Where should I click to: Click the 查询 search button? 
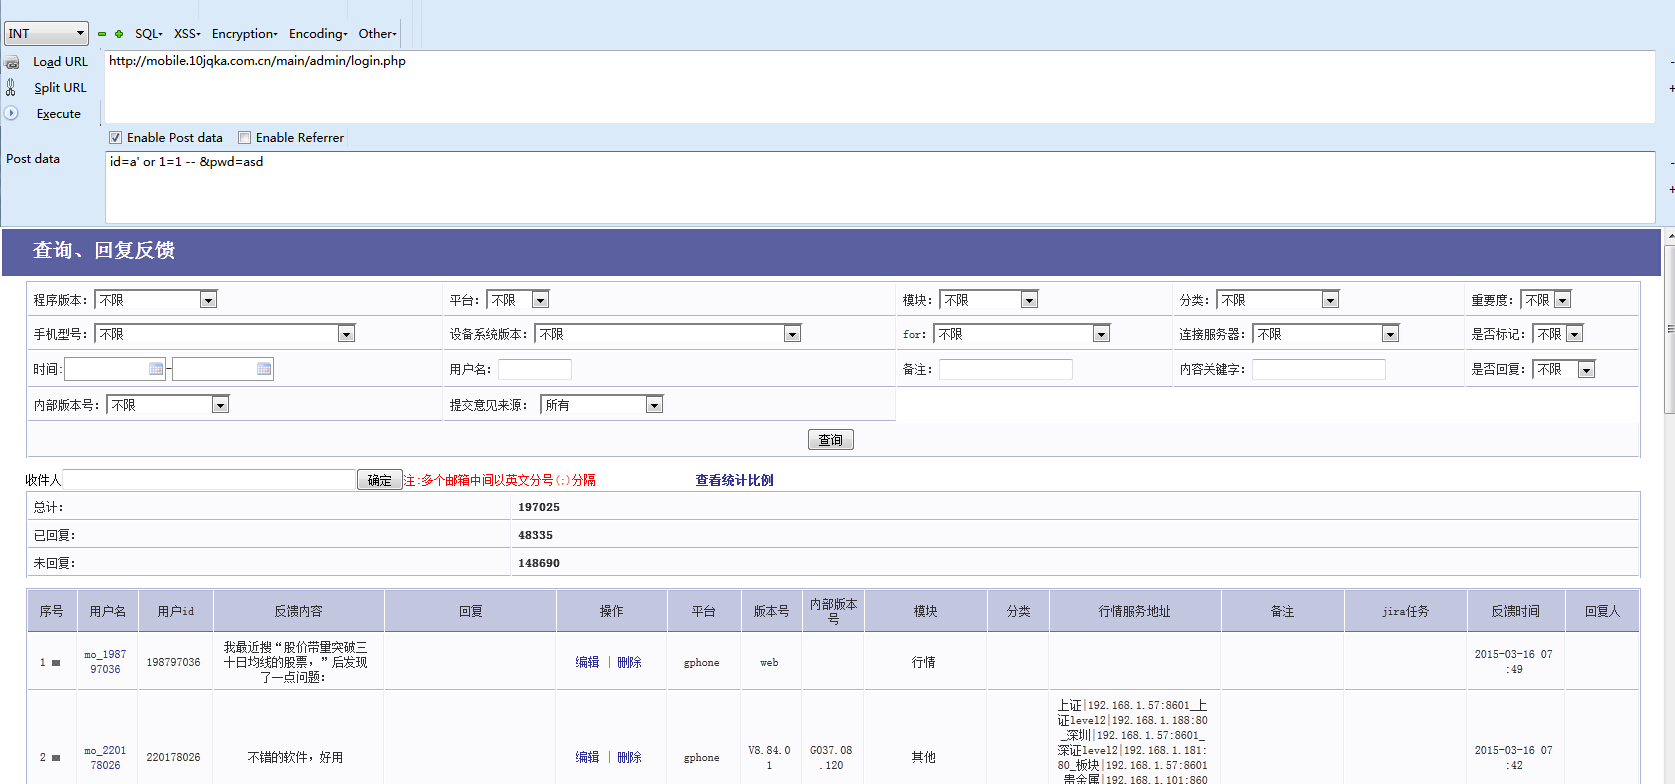[x=830, y=440]
